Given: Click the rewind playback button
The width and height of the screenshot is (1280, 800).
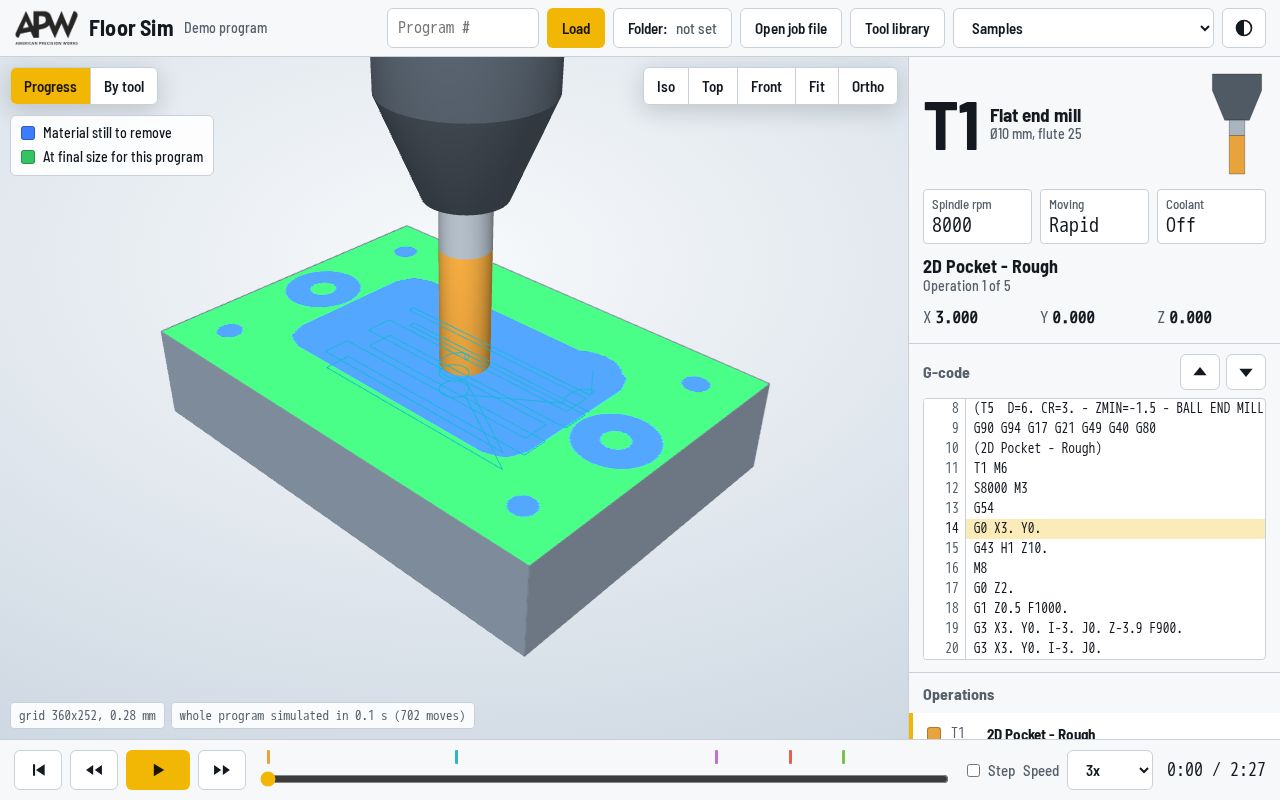Looking at the screenshot, I should coord(94,770).
